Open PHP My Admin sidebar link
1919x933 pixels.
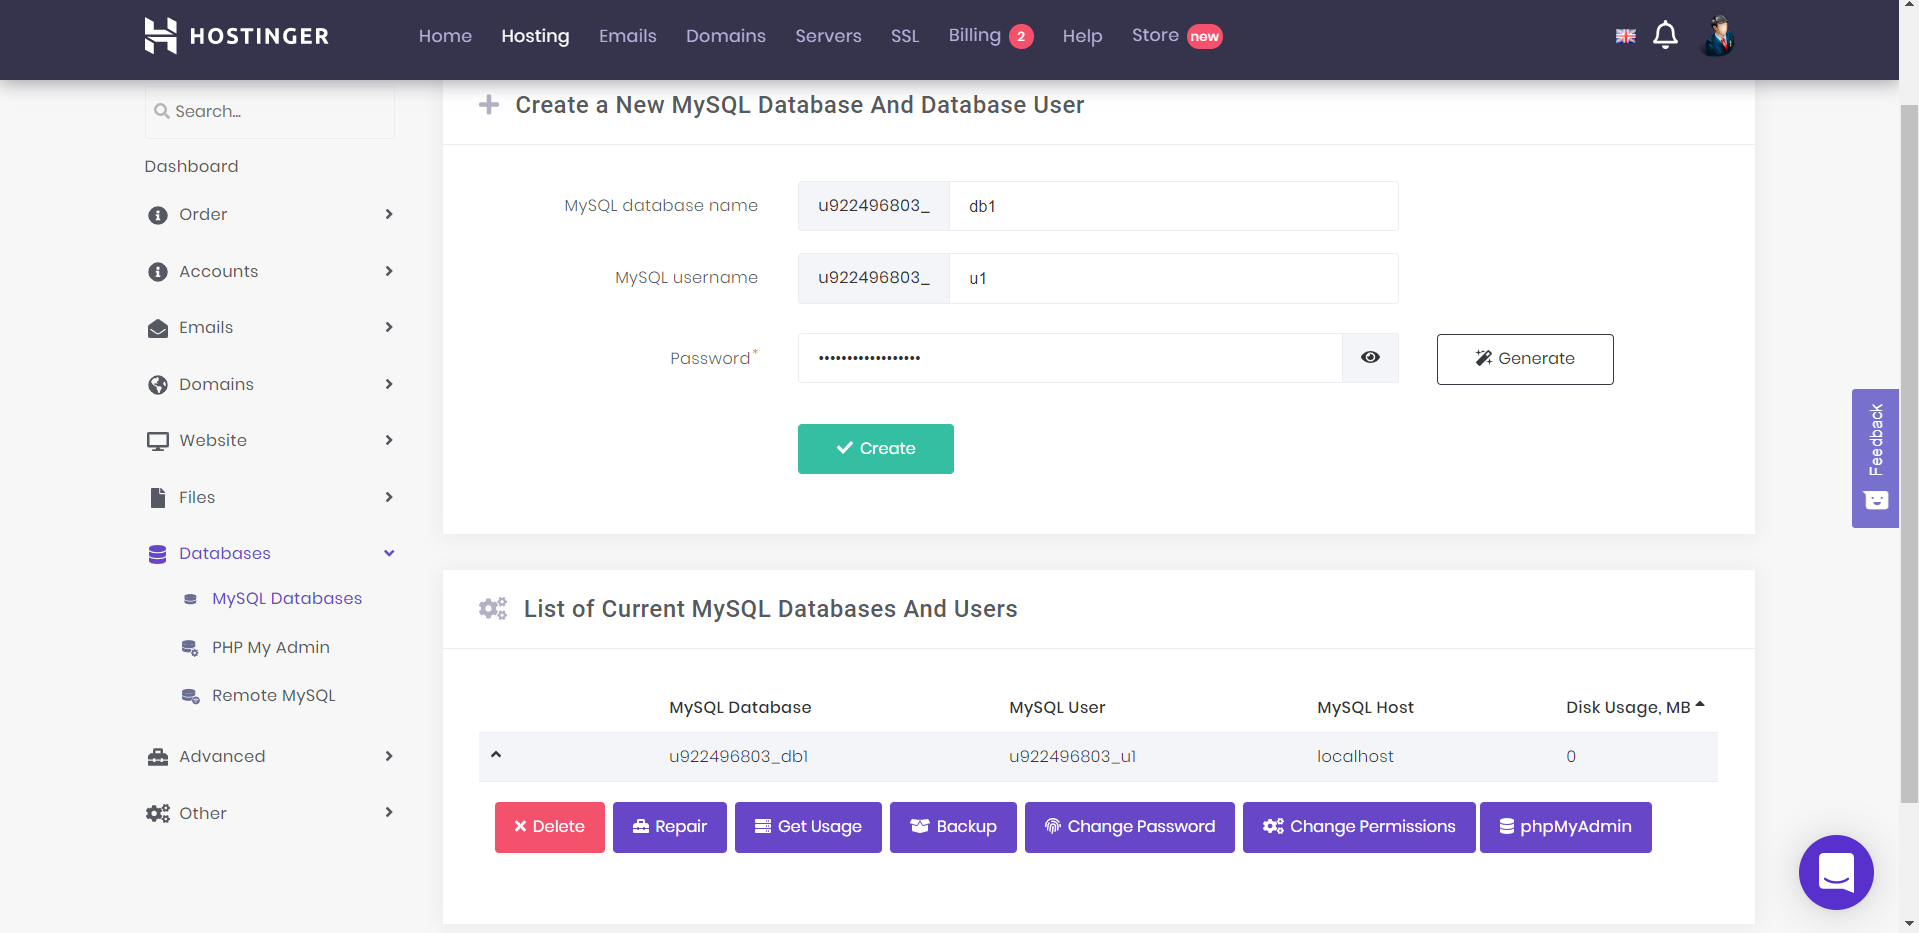pyautogui.click(x=271, y=648)
